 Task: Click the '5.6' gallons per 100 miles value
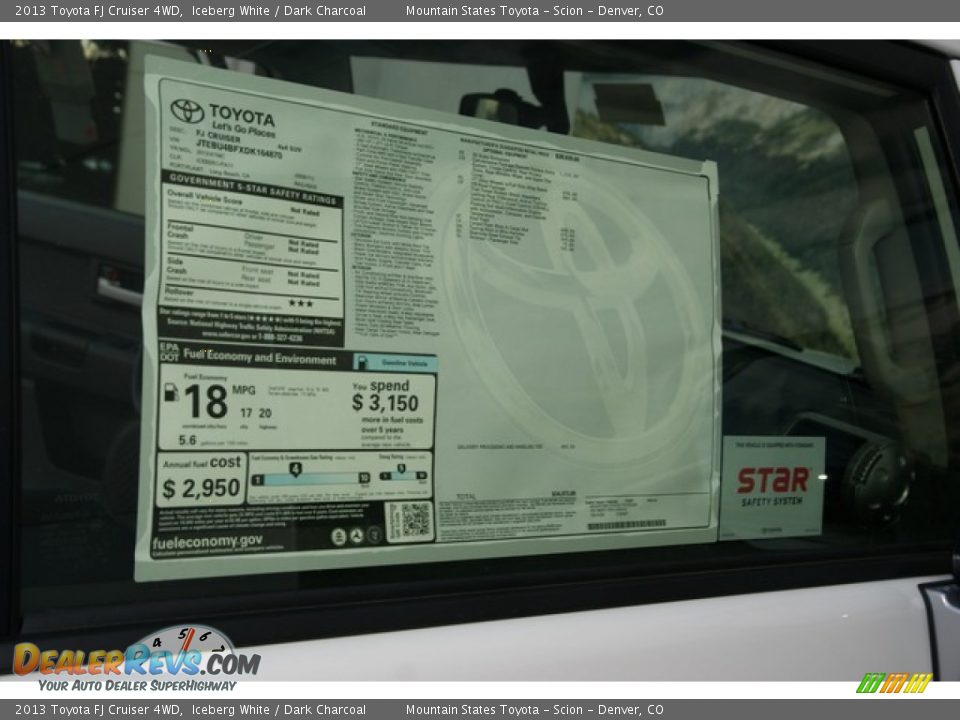[187, 440]
